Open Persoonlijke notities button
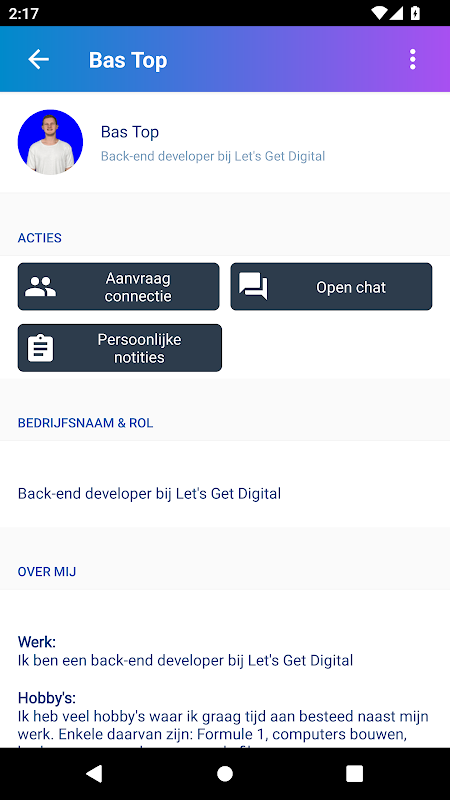Viewport: 450px width, 800px height. pos(119,348)
